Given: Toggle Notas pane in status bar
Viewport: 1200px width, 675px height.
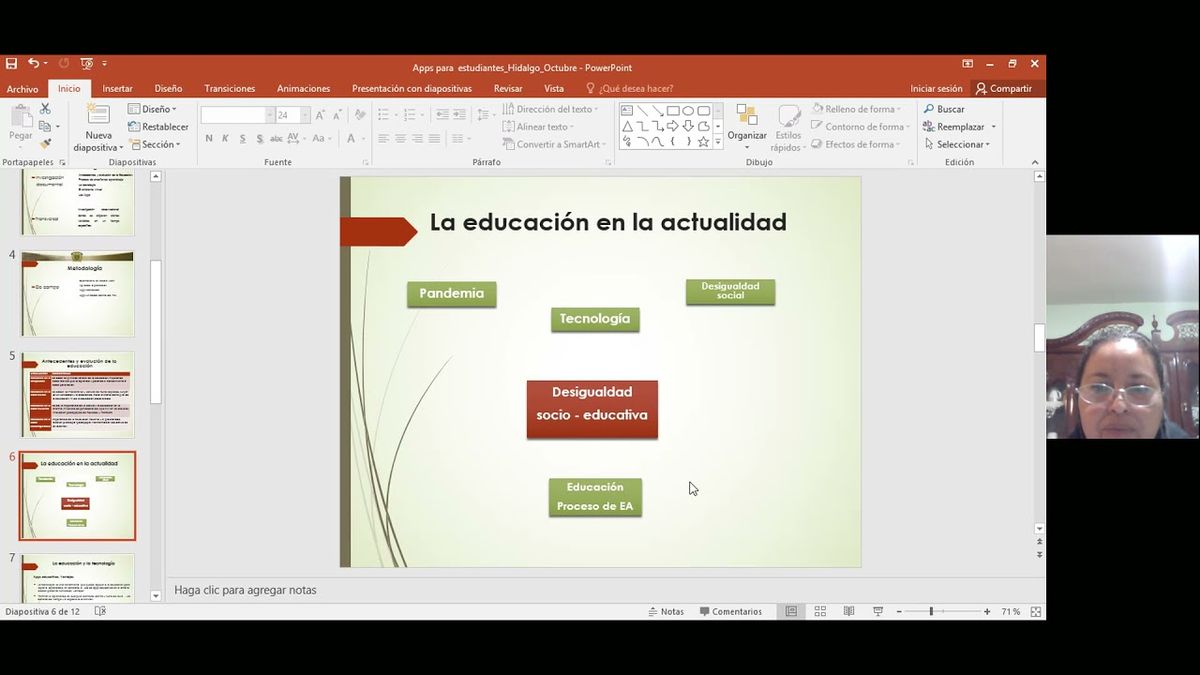Looking at the screenshot, I should (x=665, y=611).
